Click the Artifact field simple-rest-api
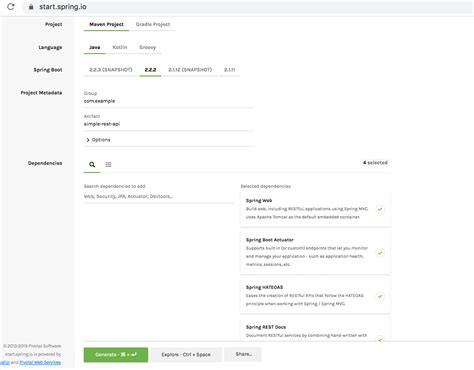The height and width of the screenshot is (370, 474). click(x=169, y=124)
